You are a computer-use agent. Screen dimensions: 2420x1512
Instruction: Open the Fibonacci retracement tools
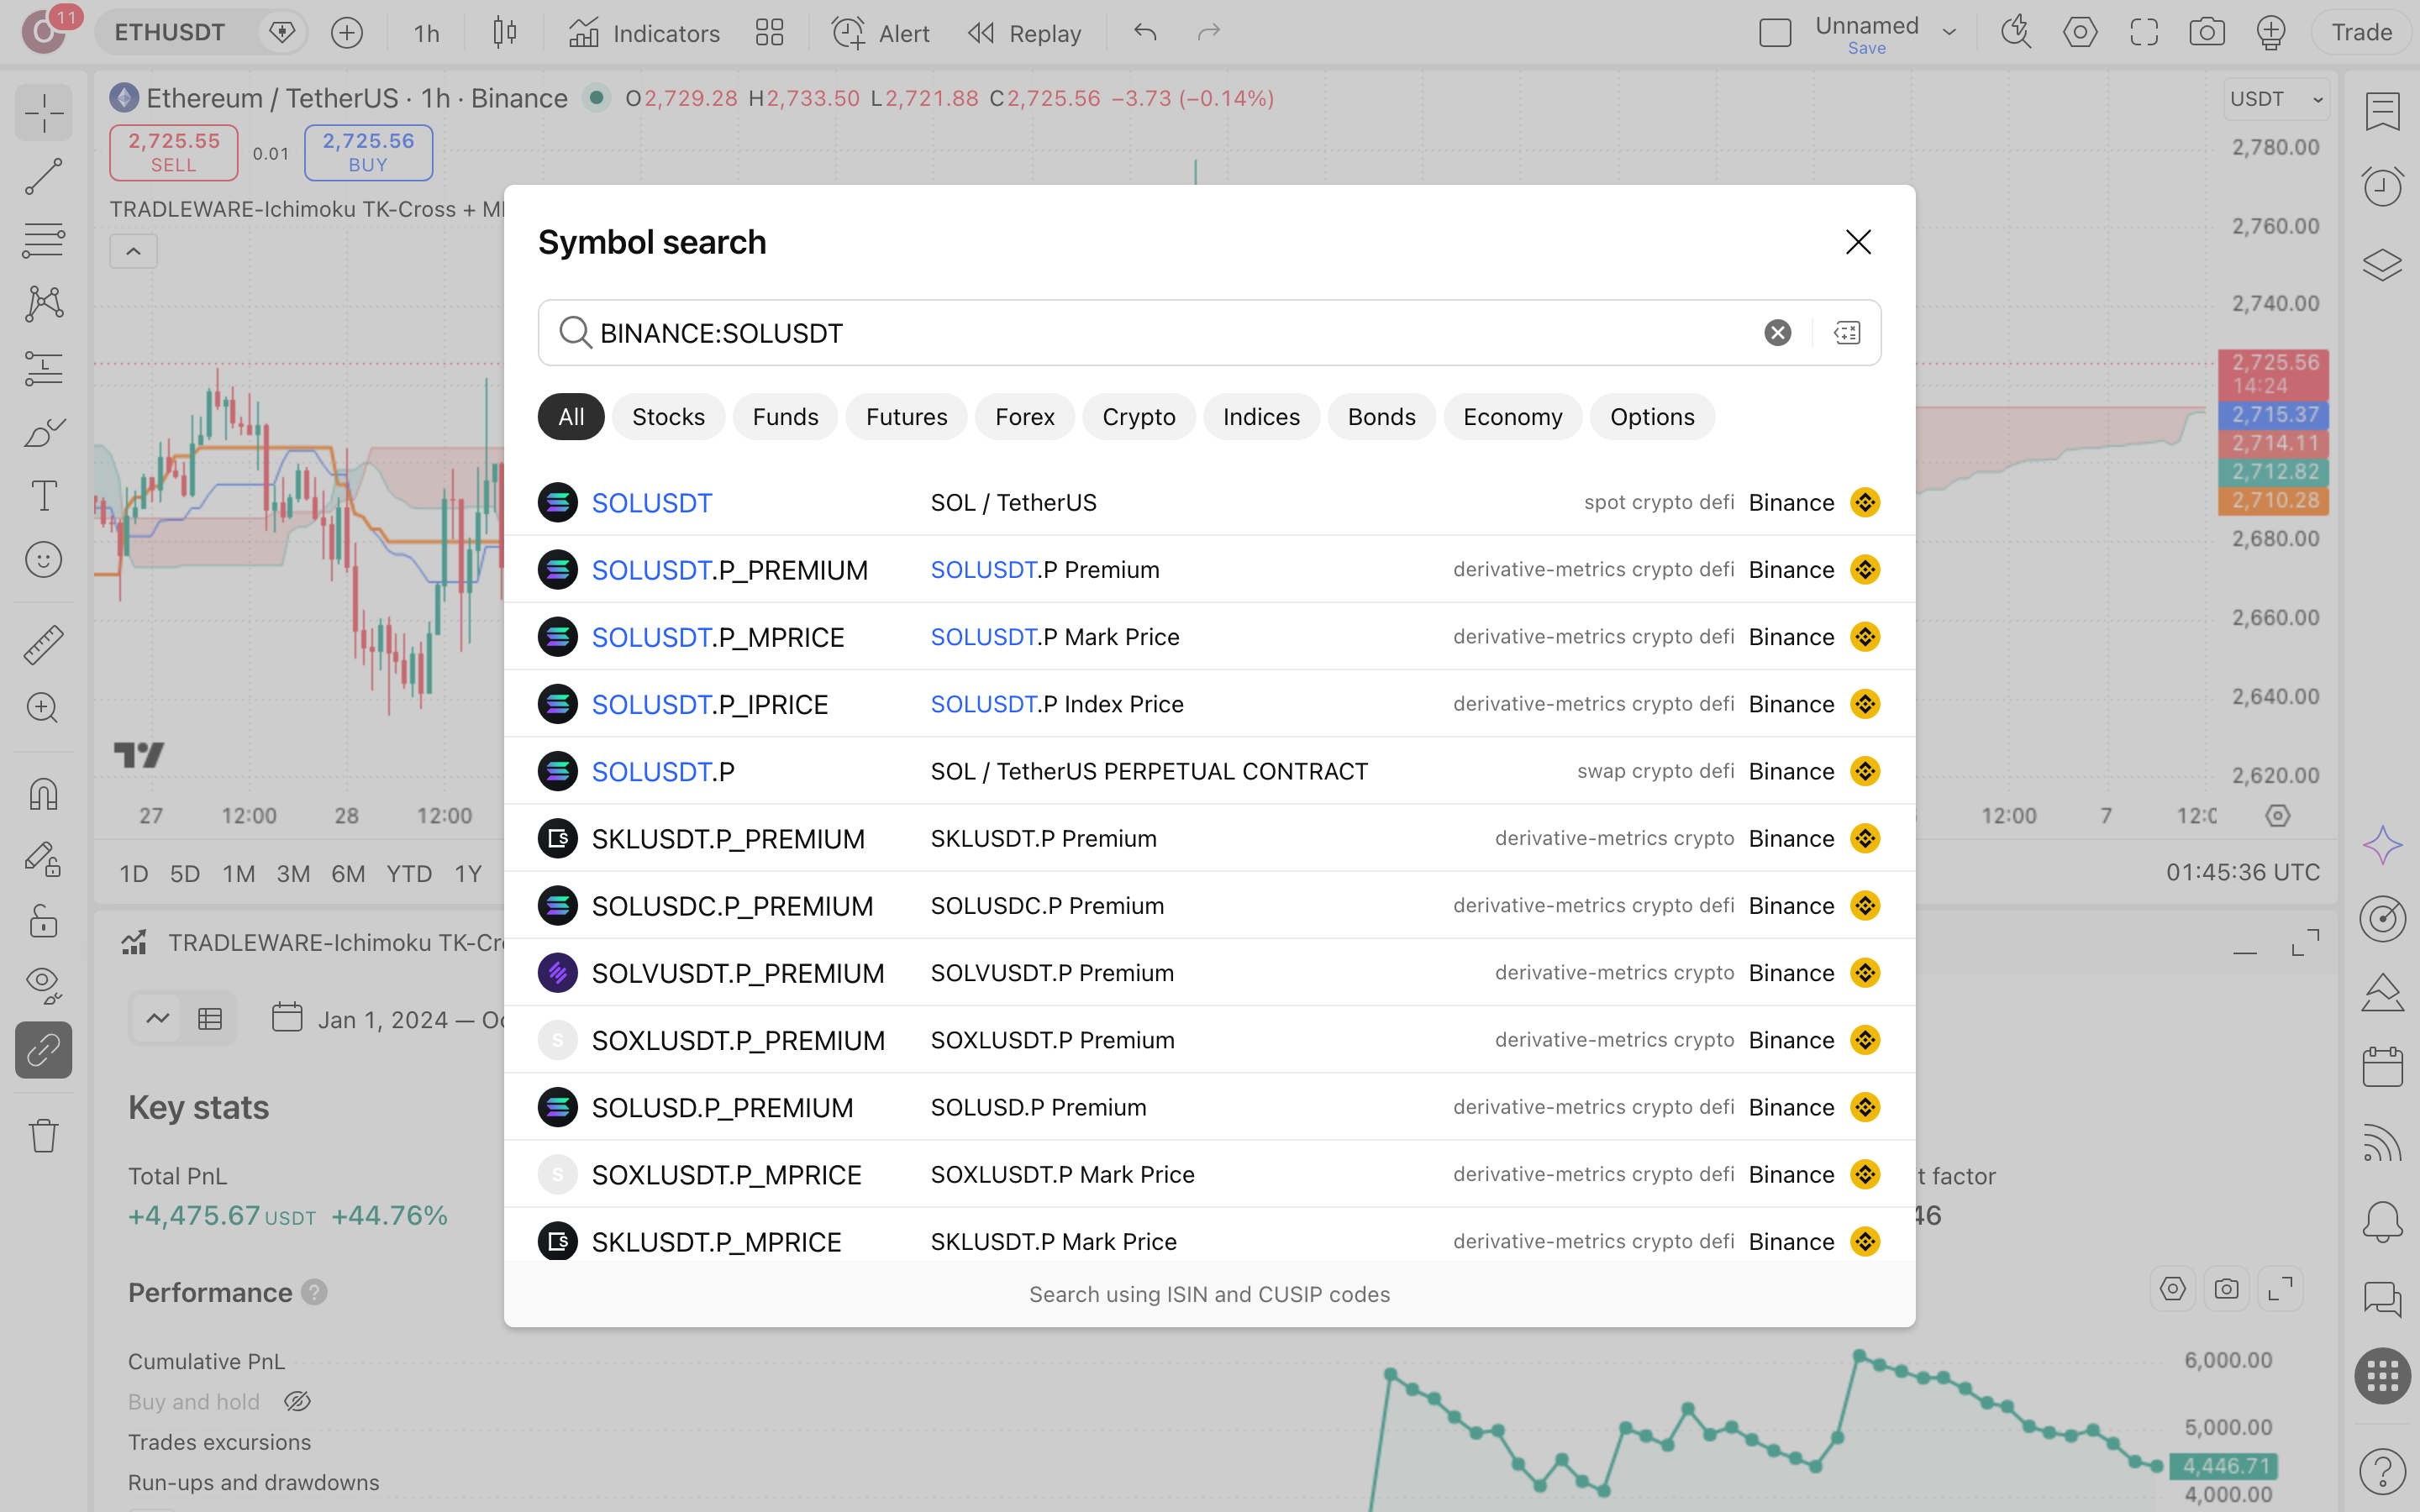coord(43,241)
